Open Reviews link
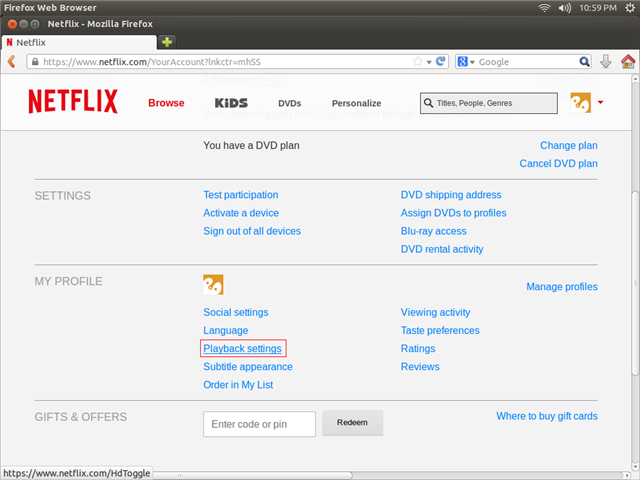The width and height of the screenshot is (640, 480). click(x=420, y=367)
